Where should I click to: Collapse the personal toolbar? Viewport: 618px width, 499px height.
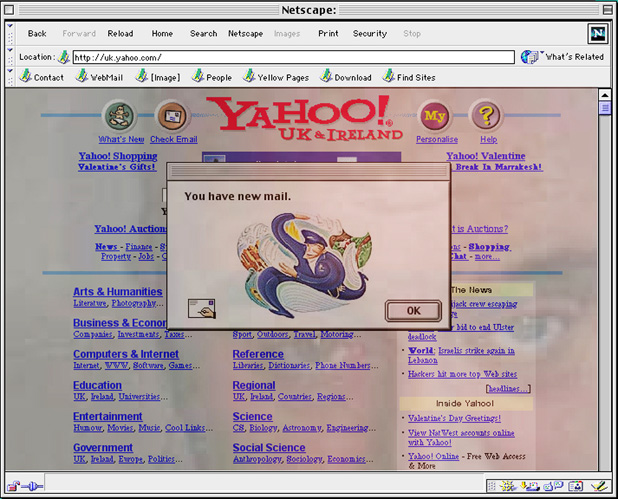(x=10, y=76)
